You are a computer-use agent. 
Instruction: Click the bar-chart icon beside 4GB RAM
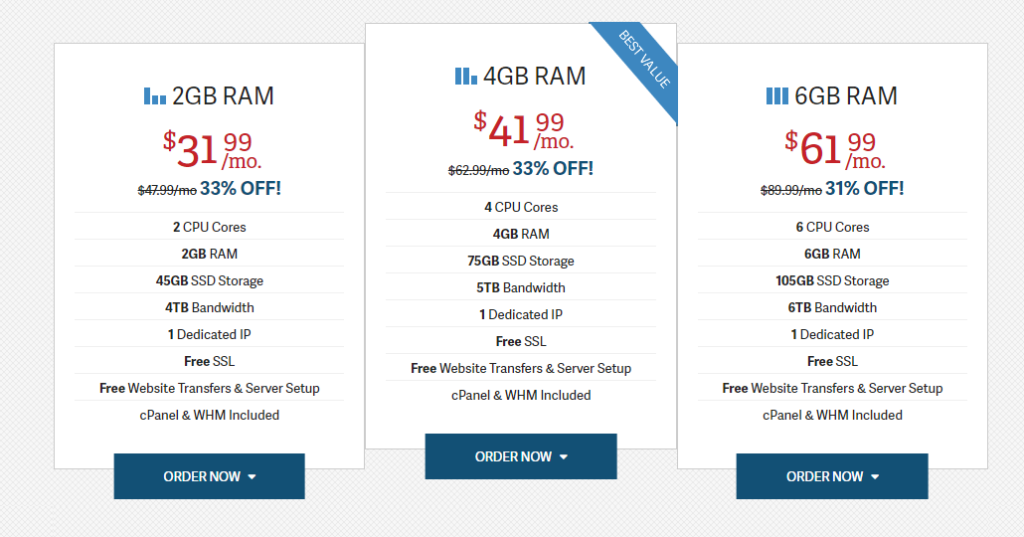(466, 76)
